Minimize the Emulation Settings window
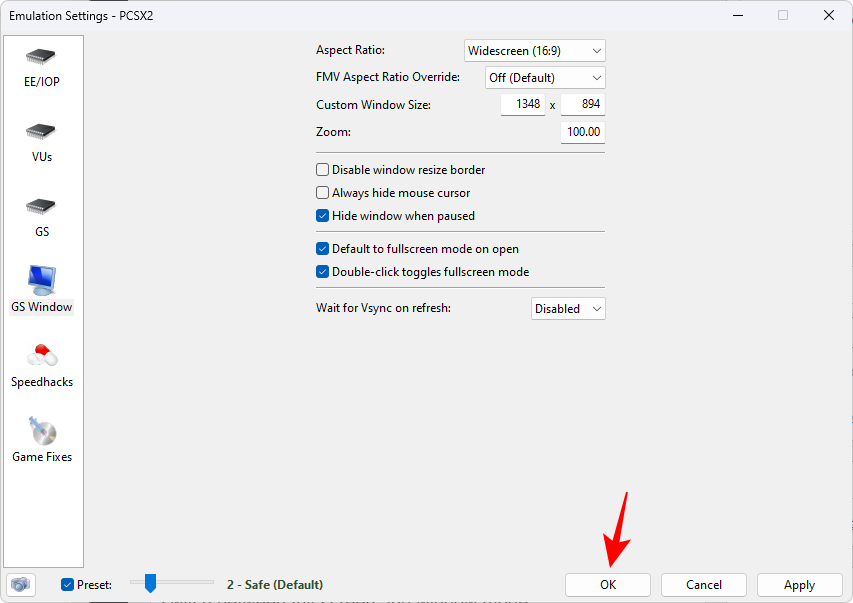 point(738,15)
